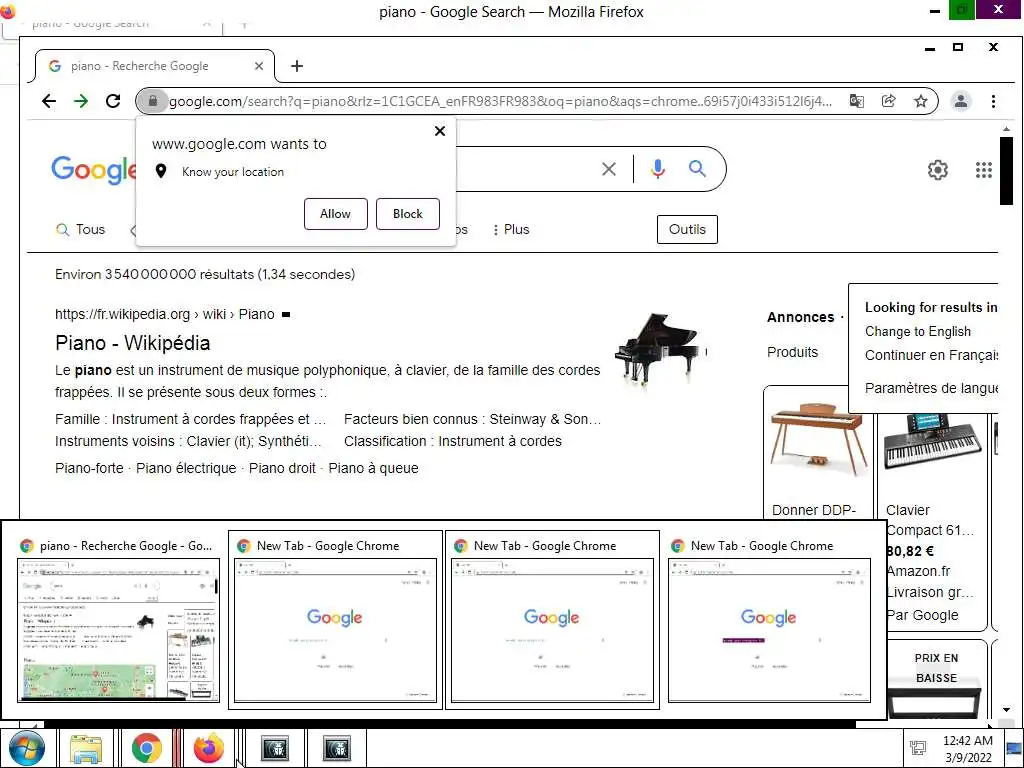Reload the Google search page
The width and height of the screenshot is (1024, 768).
pos(113,101)
